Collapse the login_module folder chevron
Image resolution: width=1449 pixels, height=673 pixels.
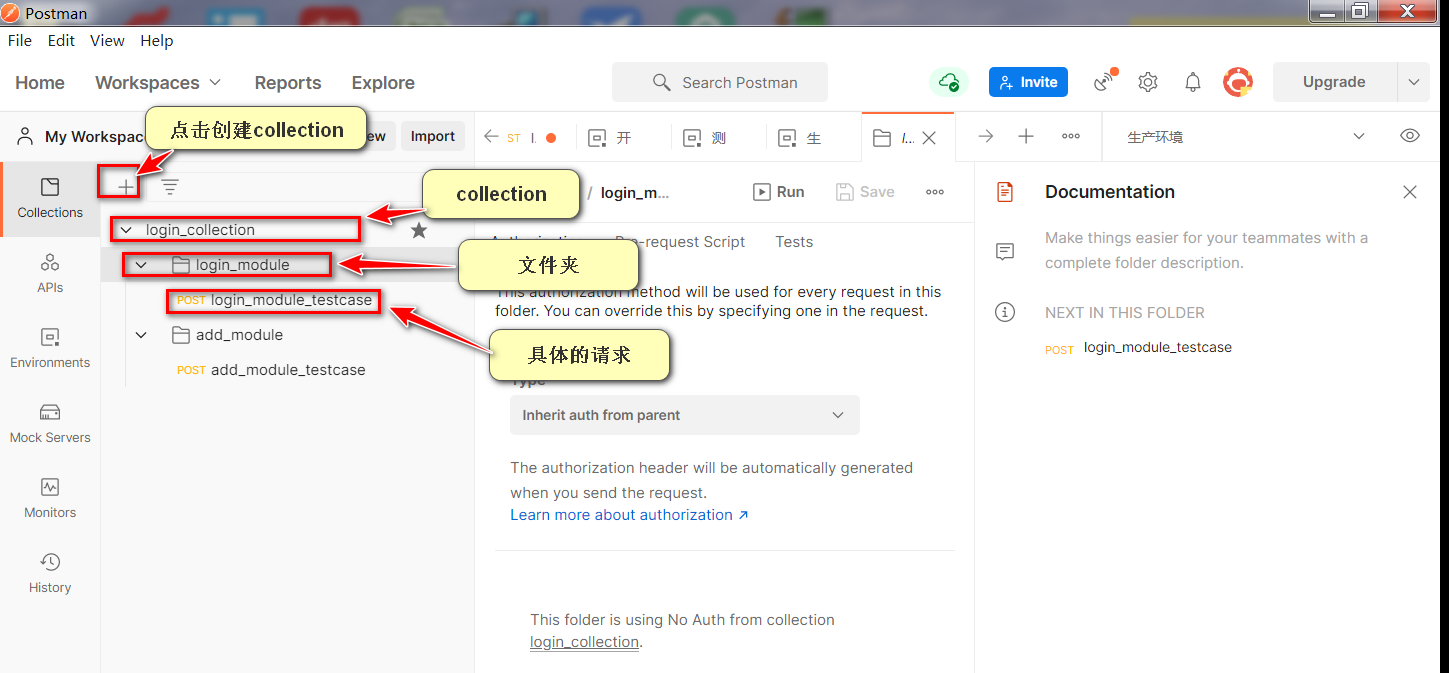(x=141, y=265)
